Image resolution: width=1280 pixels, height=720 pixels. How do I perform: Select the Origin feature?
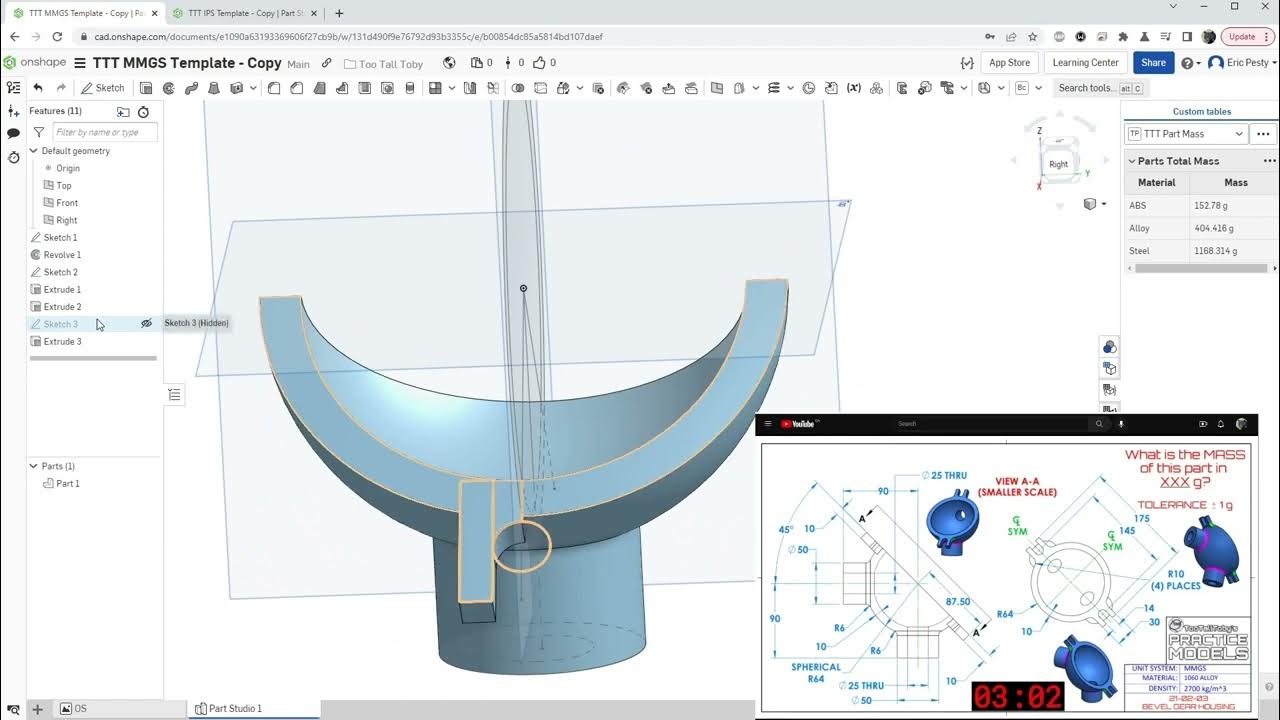(68, 168)
